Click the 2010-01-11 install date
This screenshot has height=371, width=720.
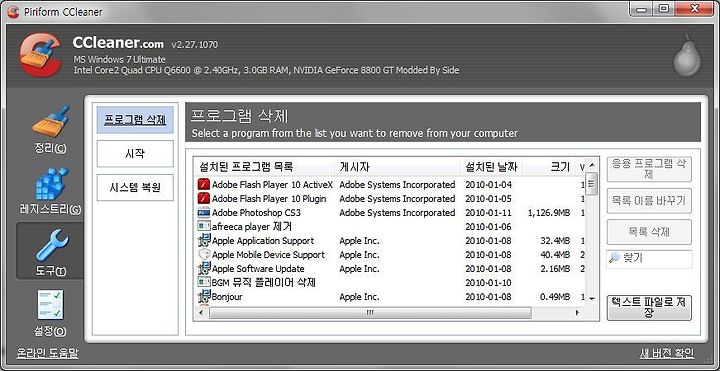[488, 213]
